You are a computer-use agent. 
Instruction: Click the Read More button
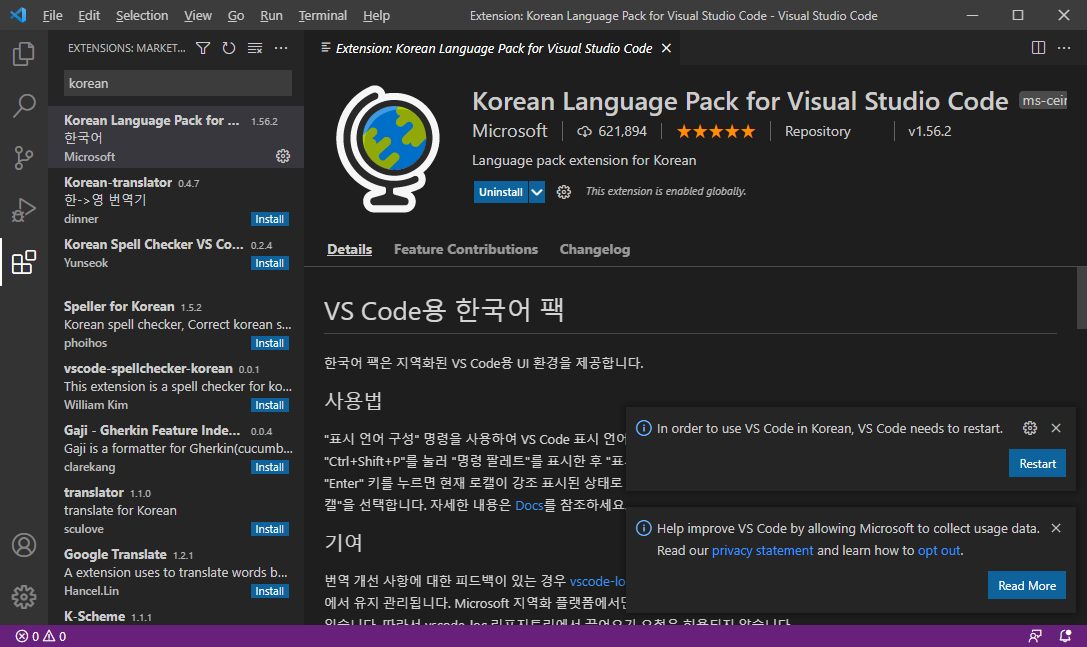click(x=1027, y=585)
